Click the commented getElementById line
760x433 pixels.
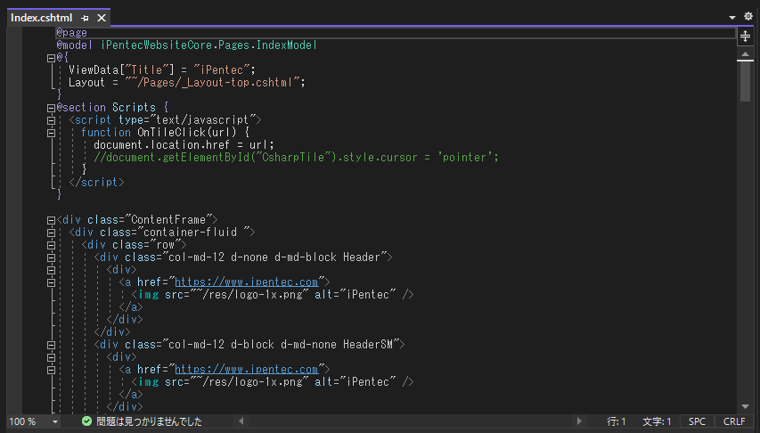296,158
